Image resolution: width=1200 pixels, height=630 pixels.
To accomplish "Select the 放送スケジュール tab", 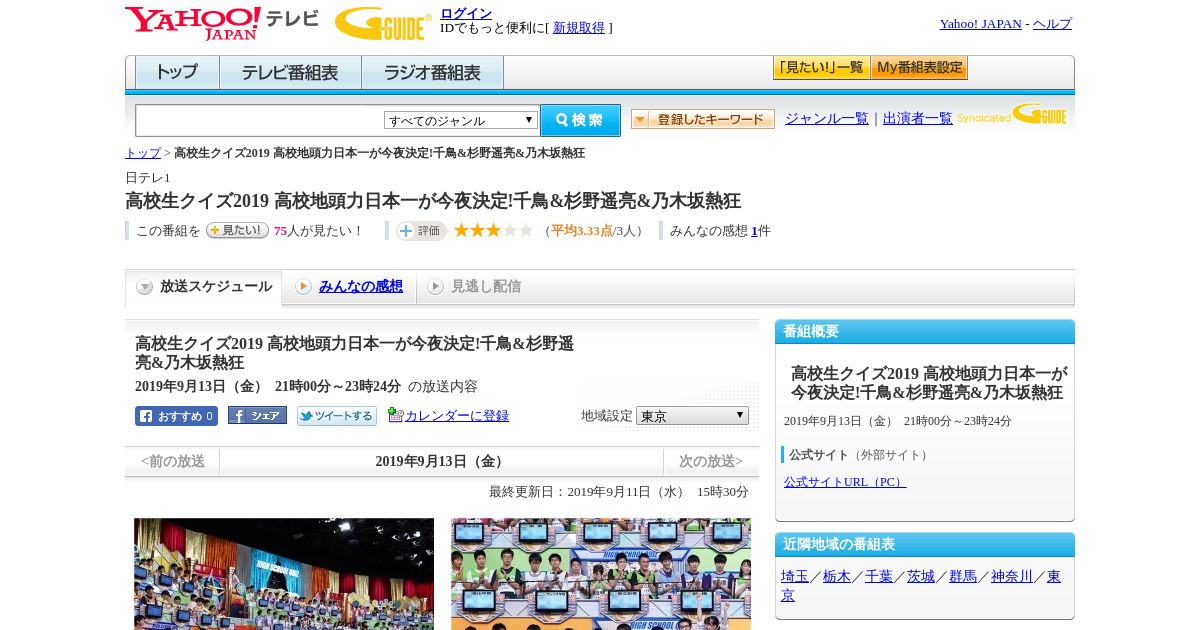I will click(204, 287).
